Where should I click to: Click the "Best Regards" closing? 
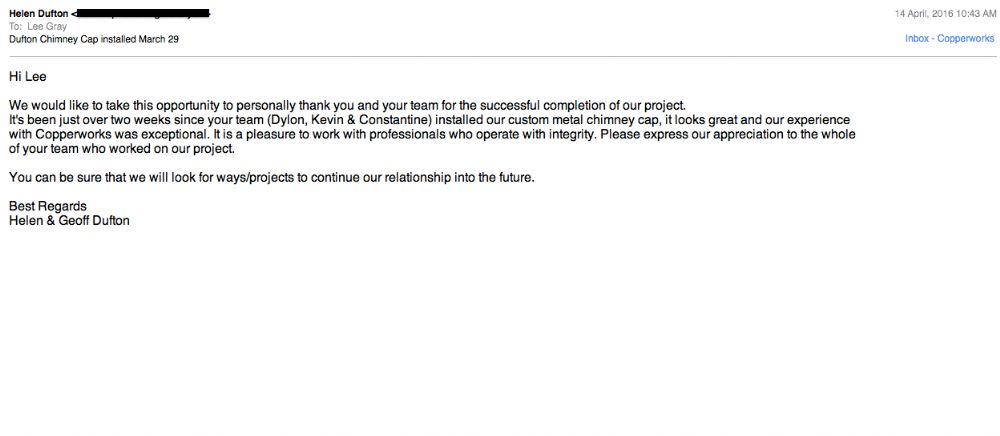pos(47,207)
